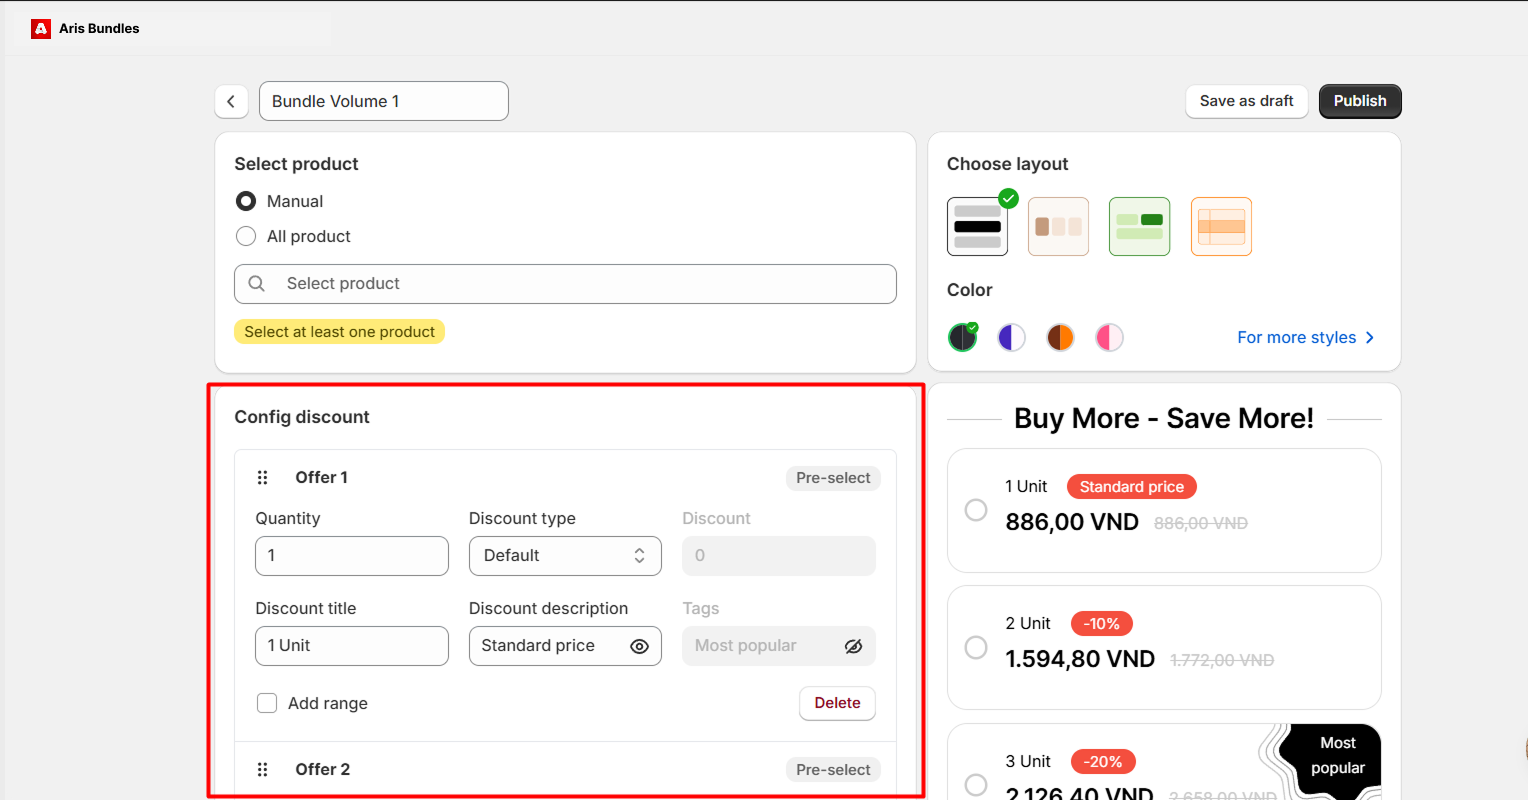Click the Most popular tags field

[779, 646]
